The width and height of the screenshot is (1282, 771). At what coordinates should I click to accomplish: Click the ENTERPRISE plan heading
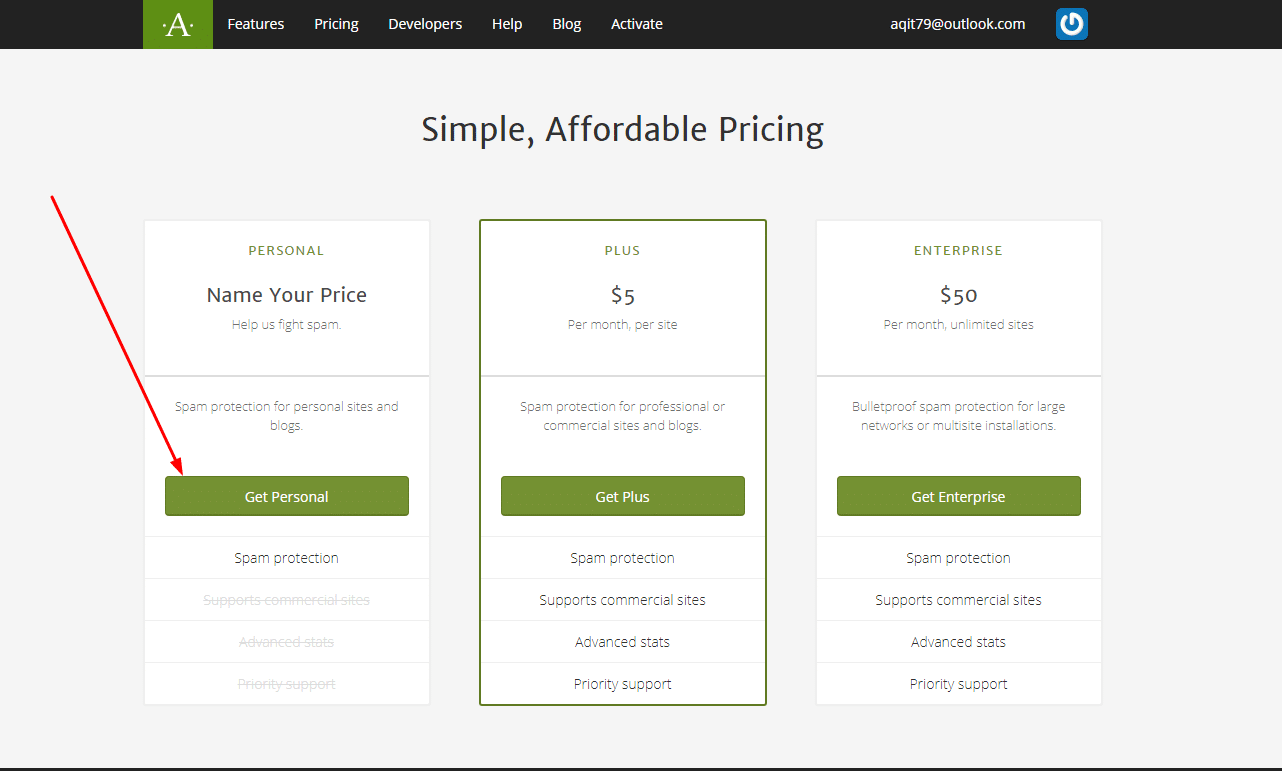[958, 251]
